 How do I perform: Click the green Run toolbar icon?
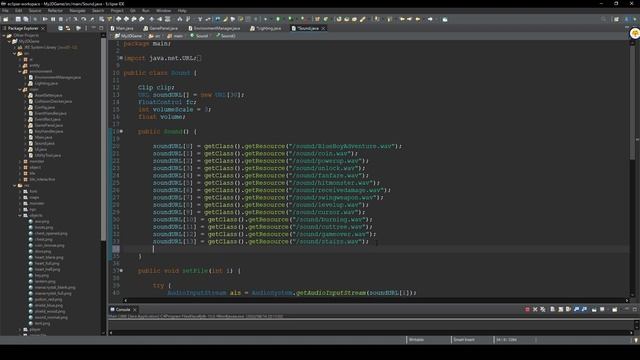278,19
